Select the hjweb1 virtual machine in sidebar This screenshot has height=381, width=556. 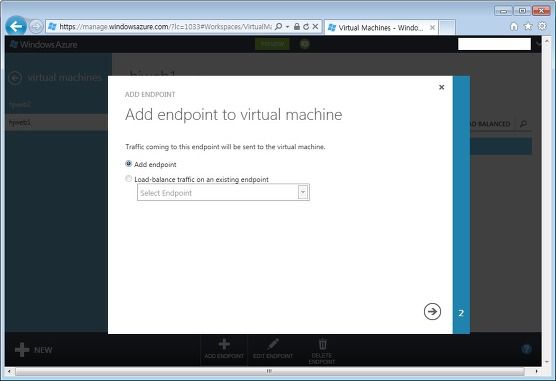[x=56, y=123]
